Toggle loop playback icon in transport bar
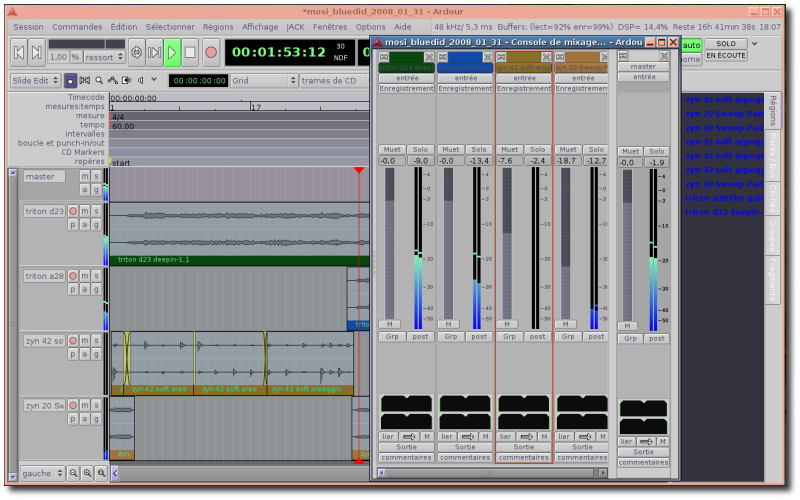Viewport: 800px width, 500px height. click(136, 51)
